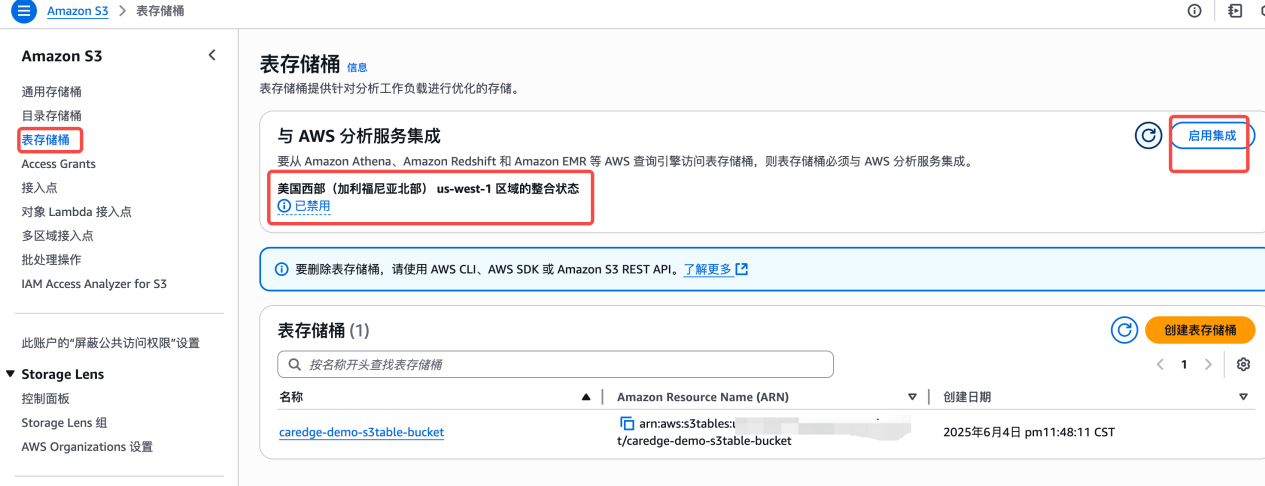1265x486 pixels.
Task: Click the 启用集成 button
Action: [1212, 135]
